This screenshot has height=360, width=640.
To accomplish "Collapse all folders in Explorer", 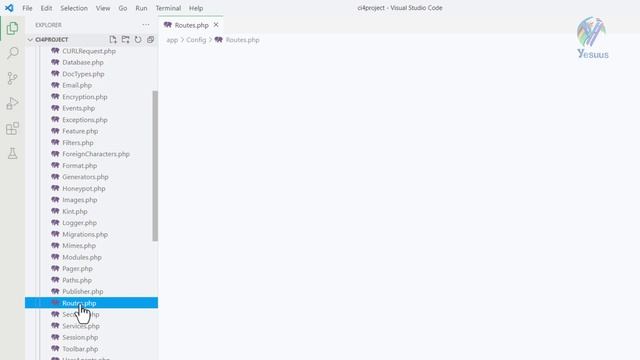I will click(x=150, y=40).
